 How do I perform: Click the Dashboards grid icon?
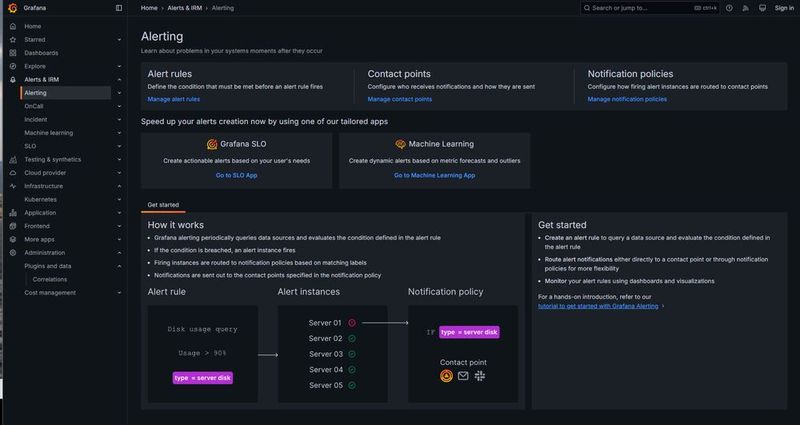(x=13, y=53)
